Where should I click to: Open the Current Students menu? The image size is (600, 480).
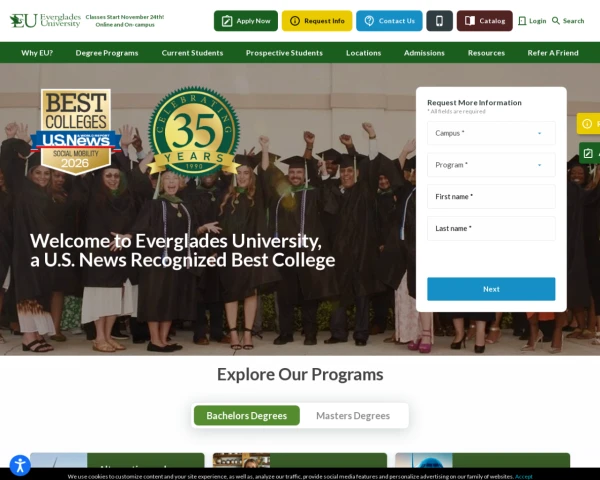click(192, 53)
